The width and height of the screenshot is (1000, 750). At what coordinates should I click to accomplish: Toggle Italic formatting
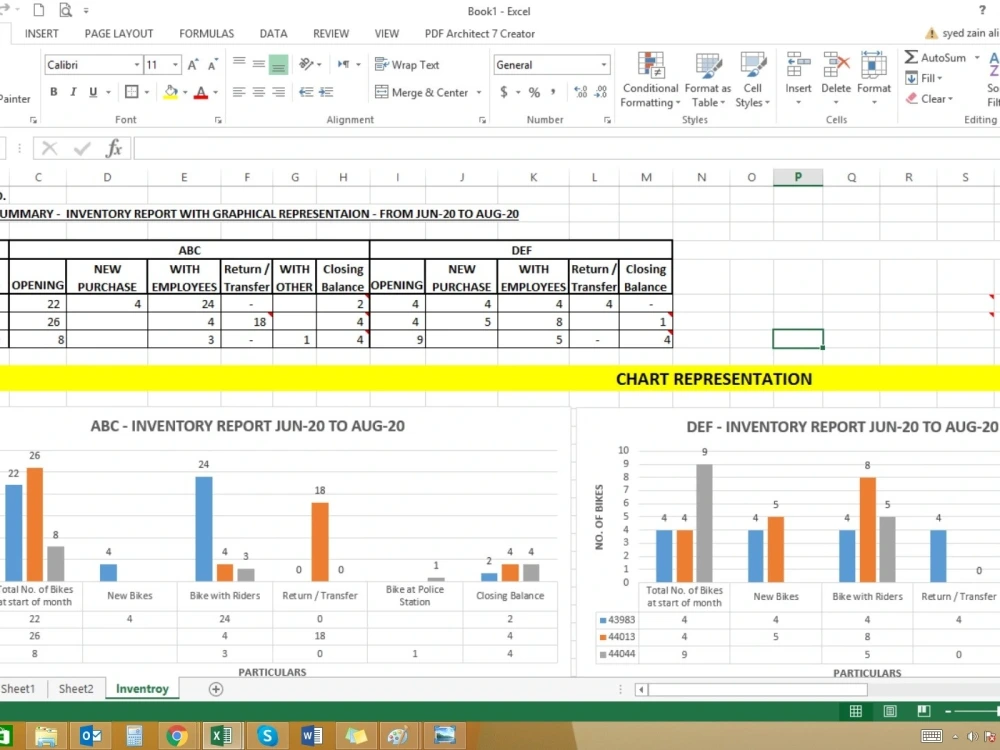pyautogui.click(x=73, y=92)
